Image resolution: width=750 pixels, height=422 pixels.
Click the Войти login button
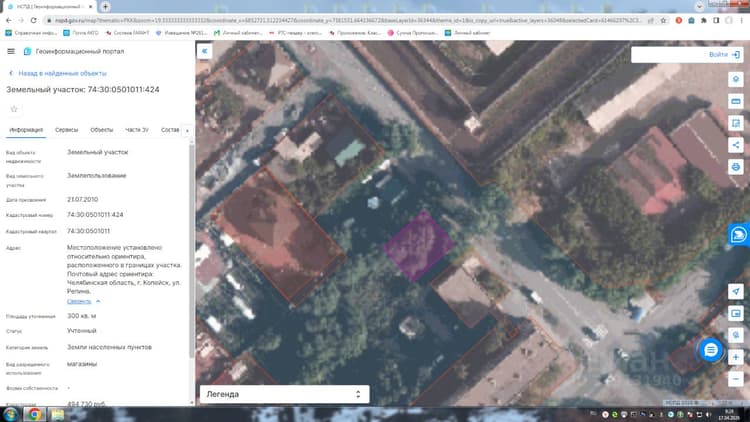724,55
